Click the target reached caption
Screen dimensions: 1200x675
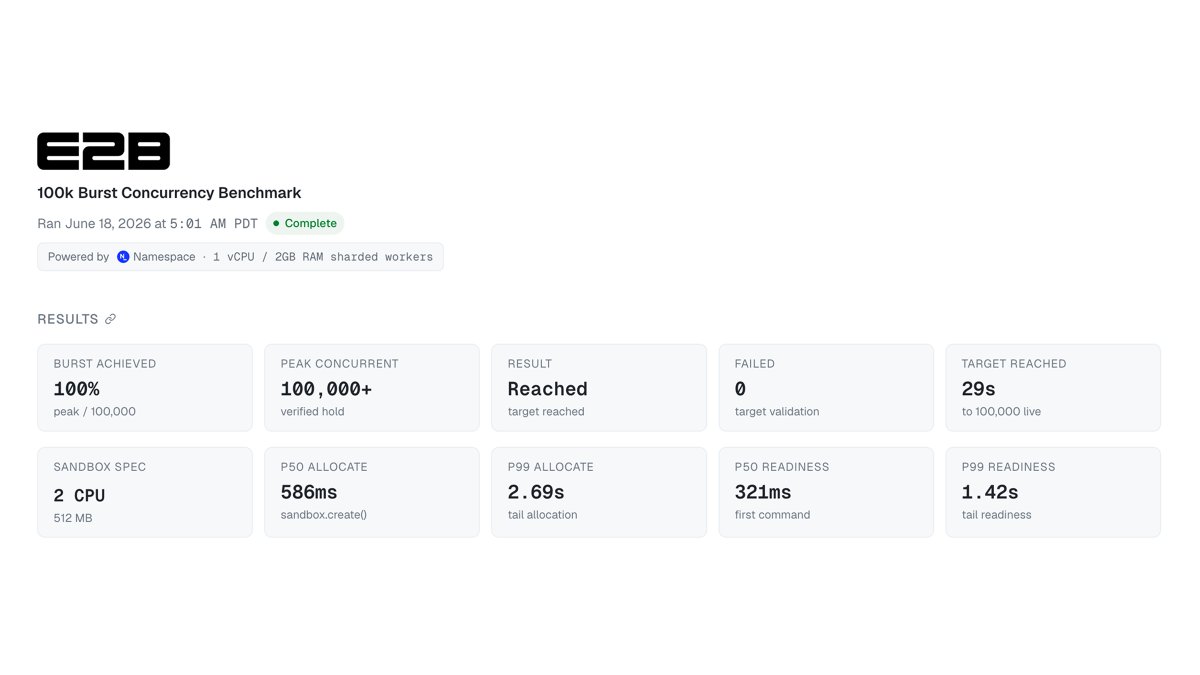(546, 412)
